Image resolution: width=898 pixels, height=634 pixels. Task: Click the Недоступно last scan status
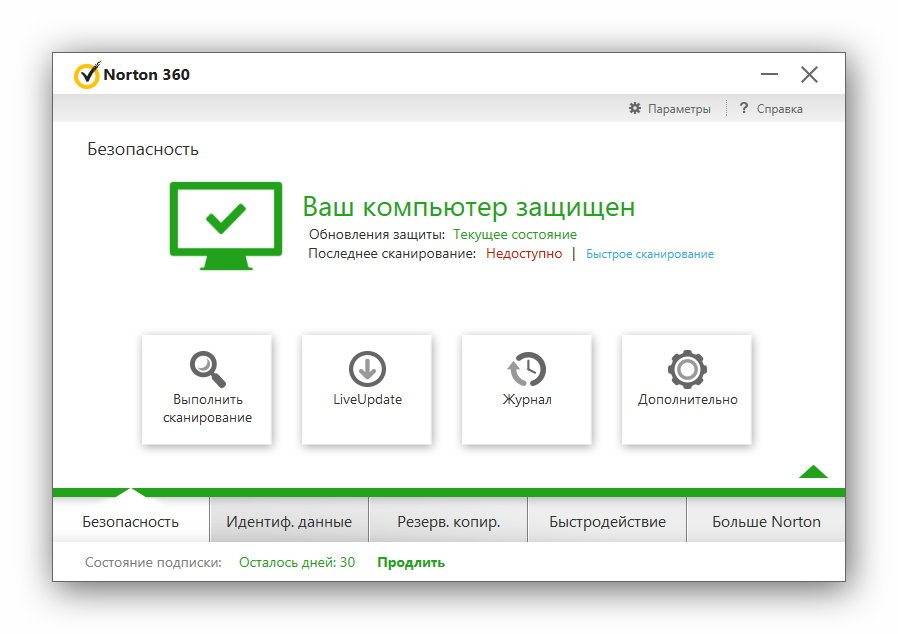click(524, 253)
